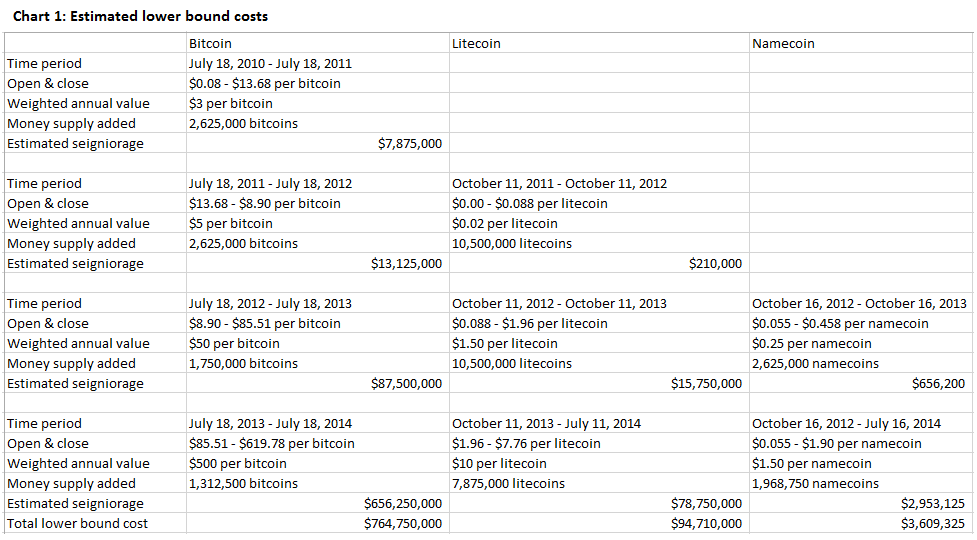
Task: Select the '$3 per bitcoin' cell
Action: pos(230,104)
